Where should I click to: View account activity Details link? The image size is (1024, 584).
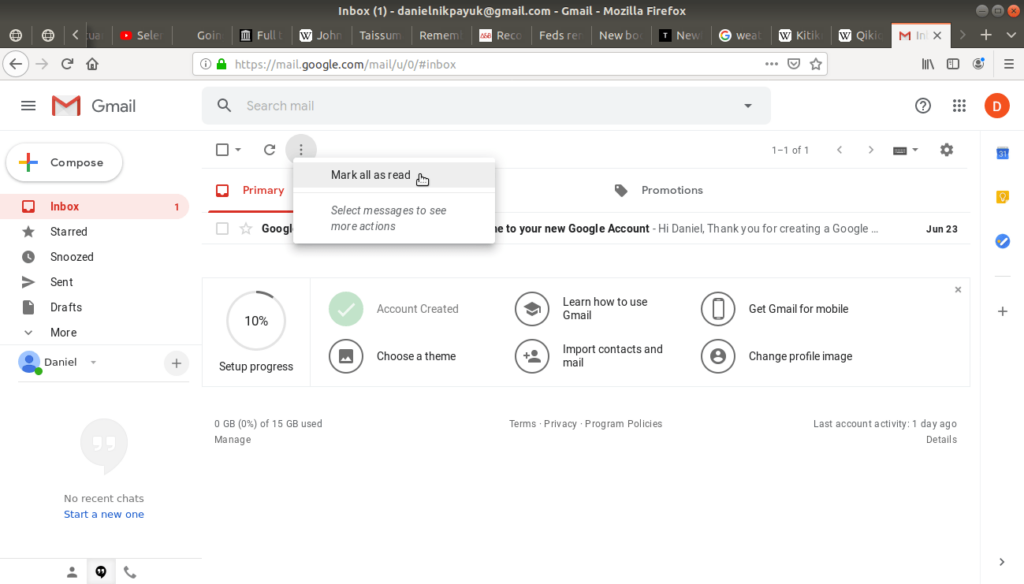click(941, 440)
